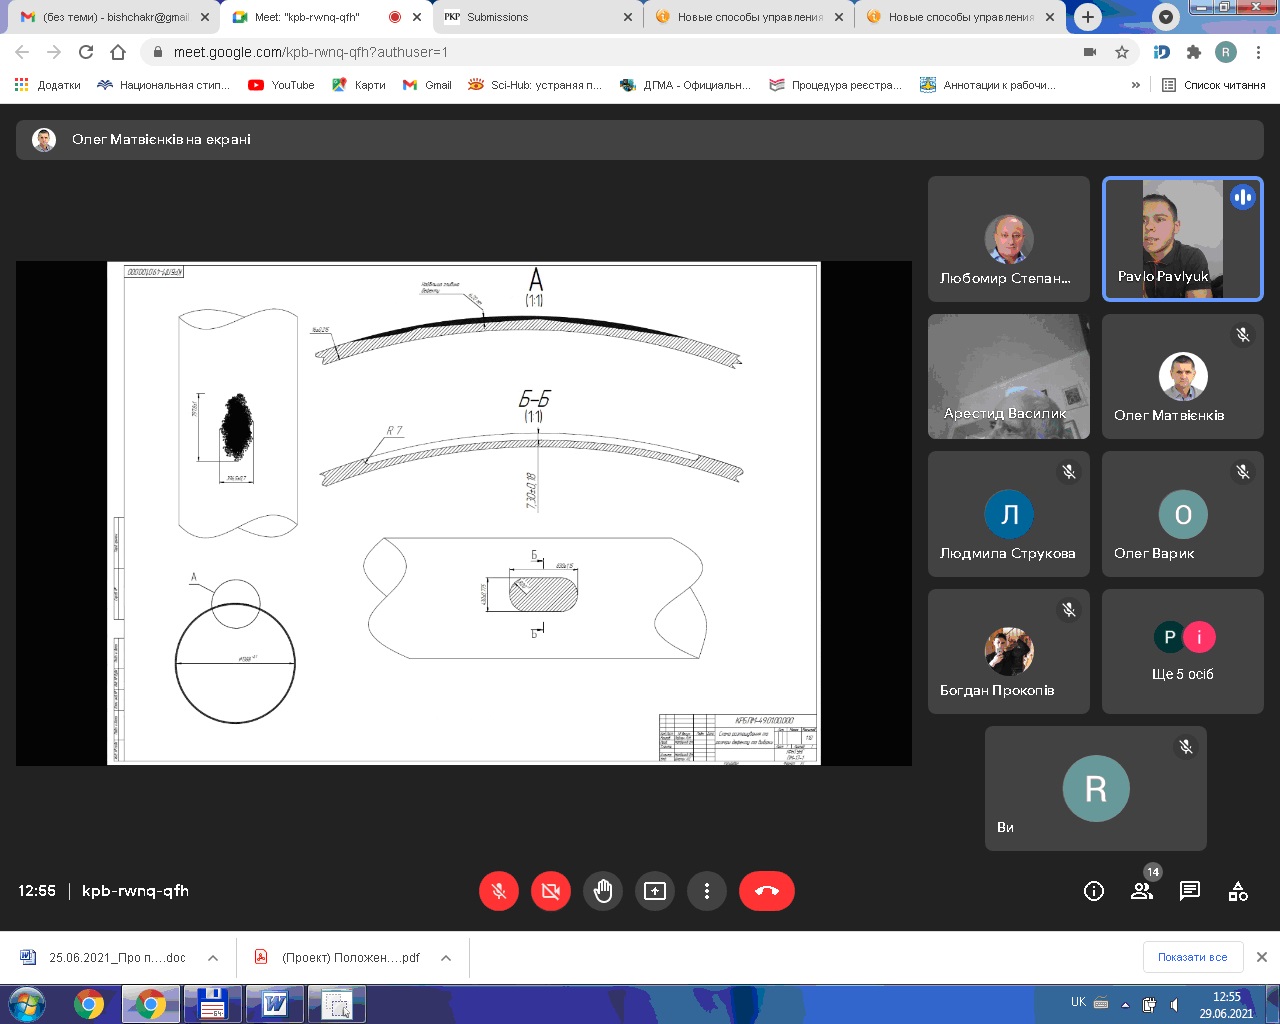The height and width of the screenshot is (1024, 1280).
Task: Click the red hang up call button
Action: click(x=766, y=891)
